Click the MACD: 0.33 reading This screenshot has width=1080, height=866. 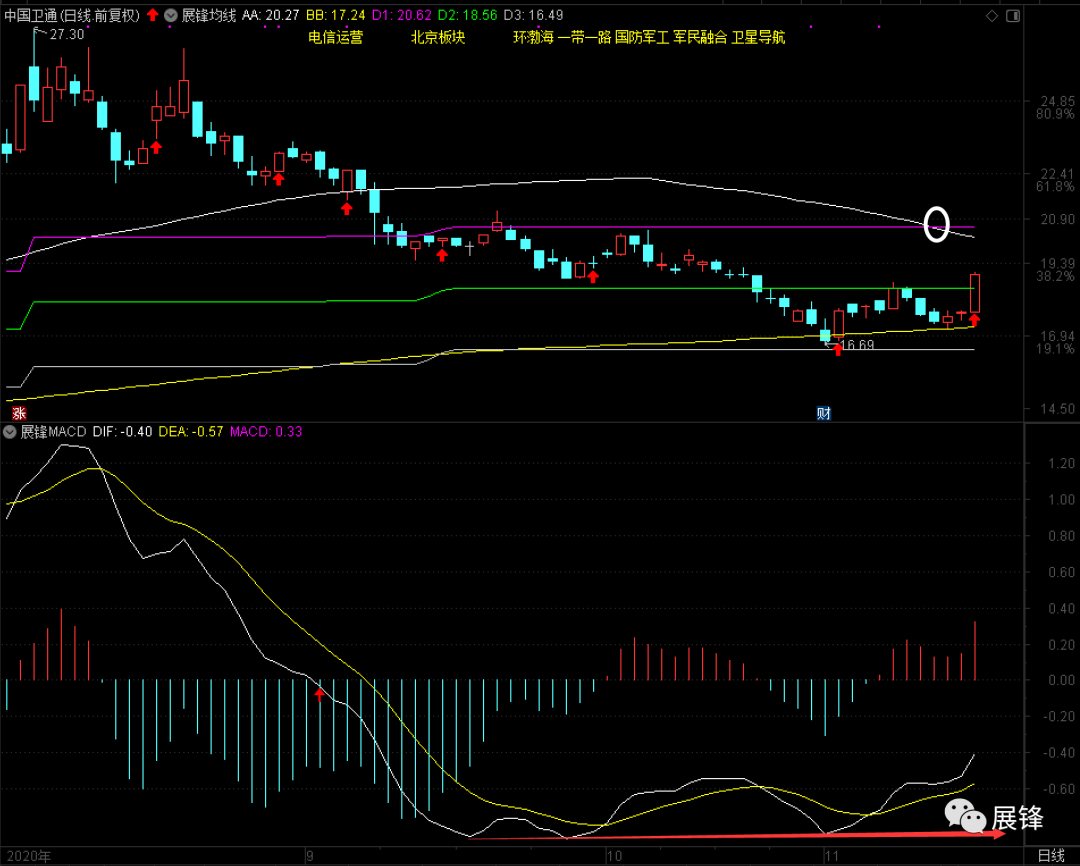[x=266, y=432]
